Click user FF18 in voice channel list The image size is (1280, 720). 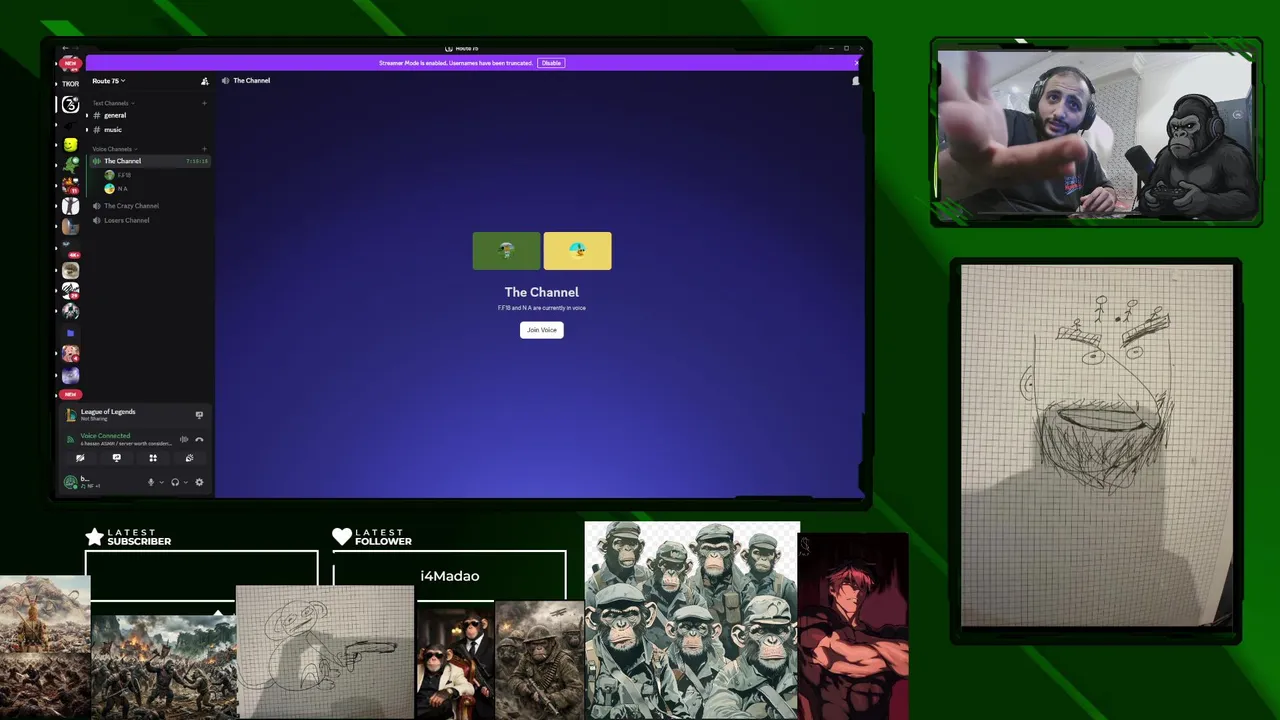point(117,175)
